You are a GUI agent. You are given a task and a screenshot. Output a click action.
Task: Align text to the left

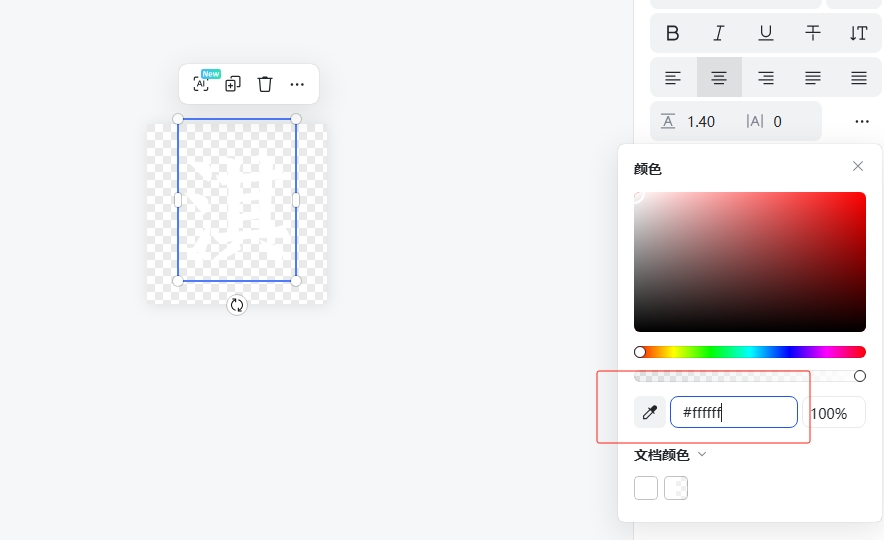pyautogui.click(x=673, y=78)
